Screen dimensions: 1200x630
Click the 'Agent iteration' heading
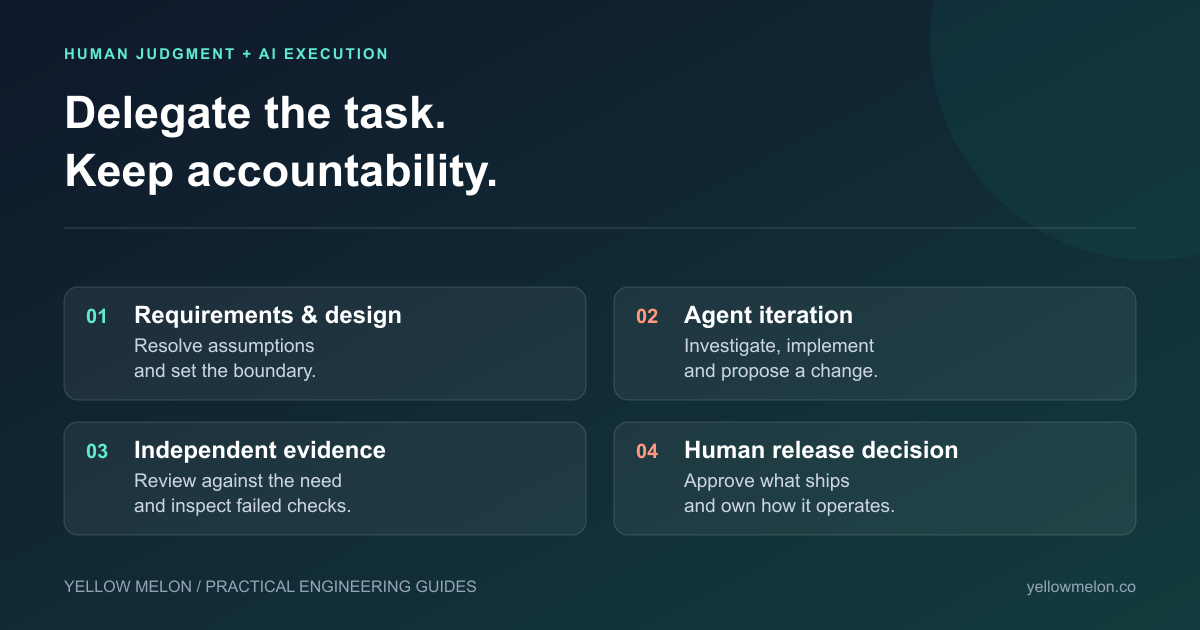[x=768, y=315]
